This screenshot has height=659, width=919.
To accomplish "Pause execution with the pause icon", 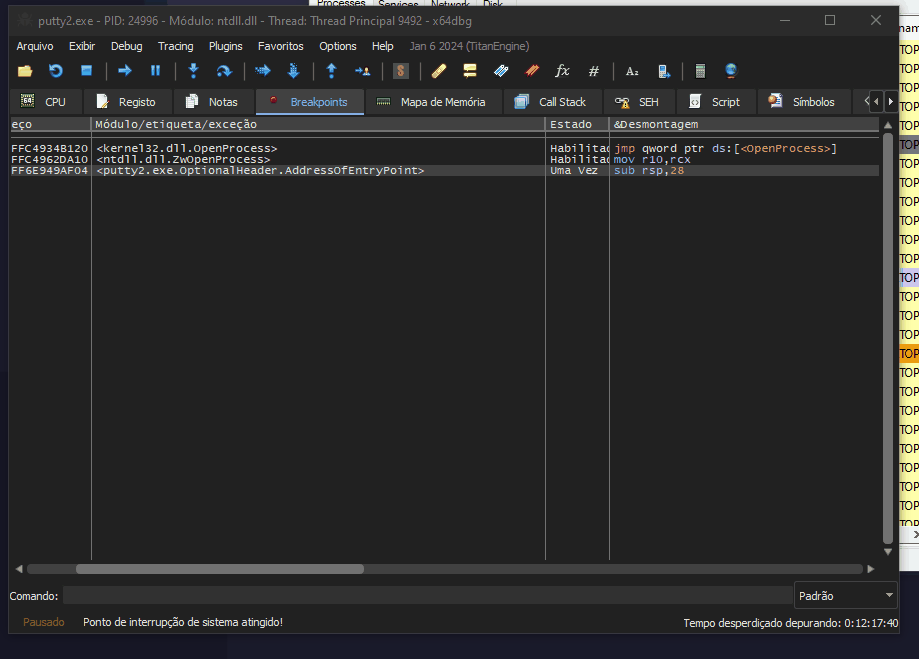I will (155, 71).
